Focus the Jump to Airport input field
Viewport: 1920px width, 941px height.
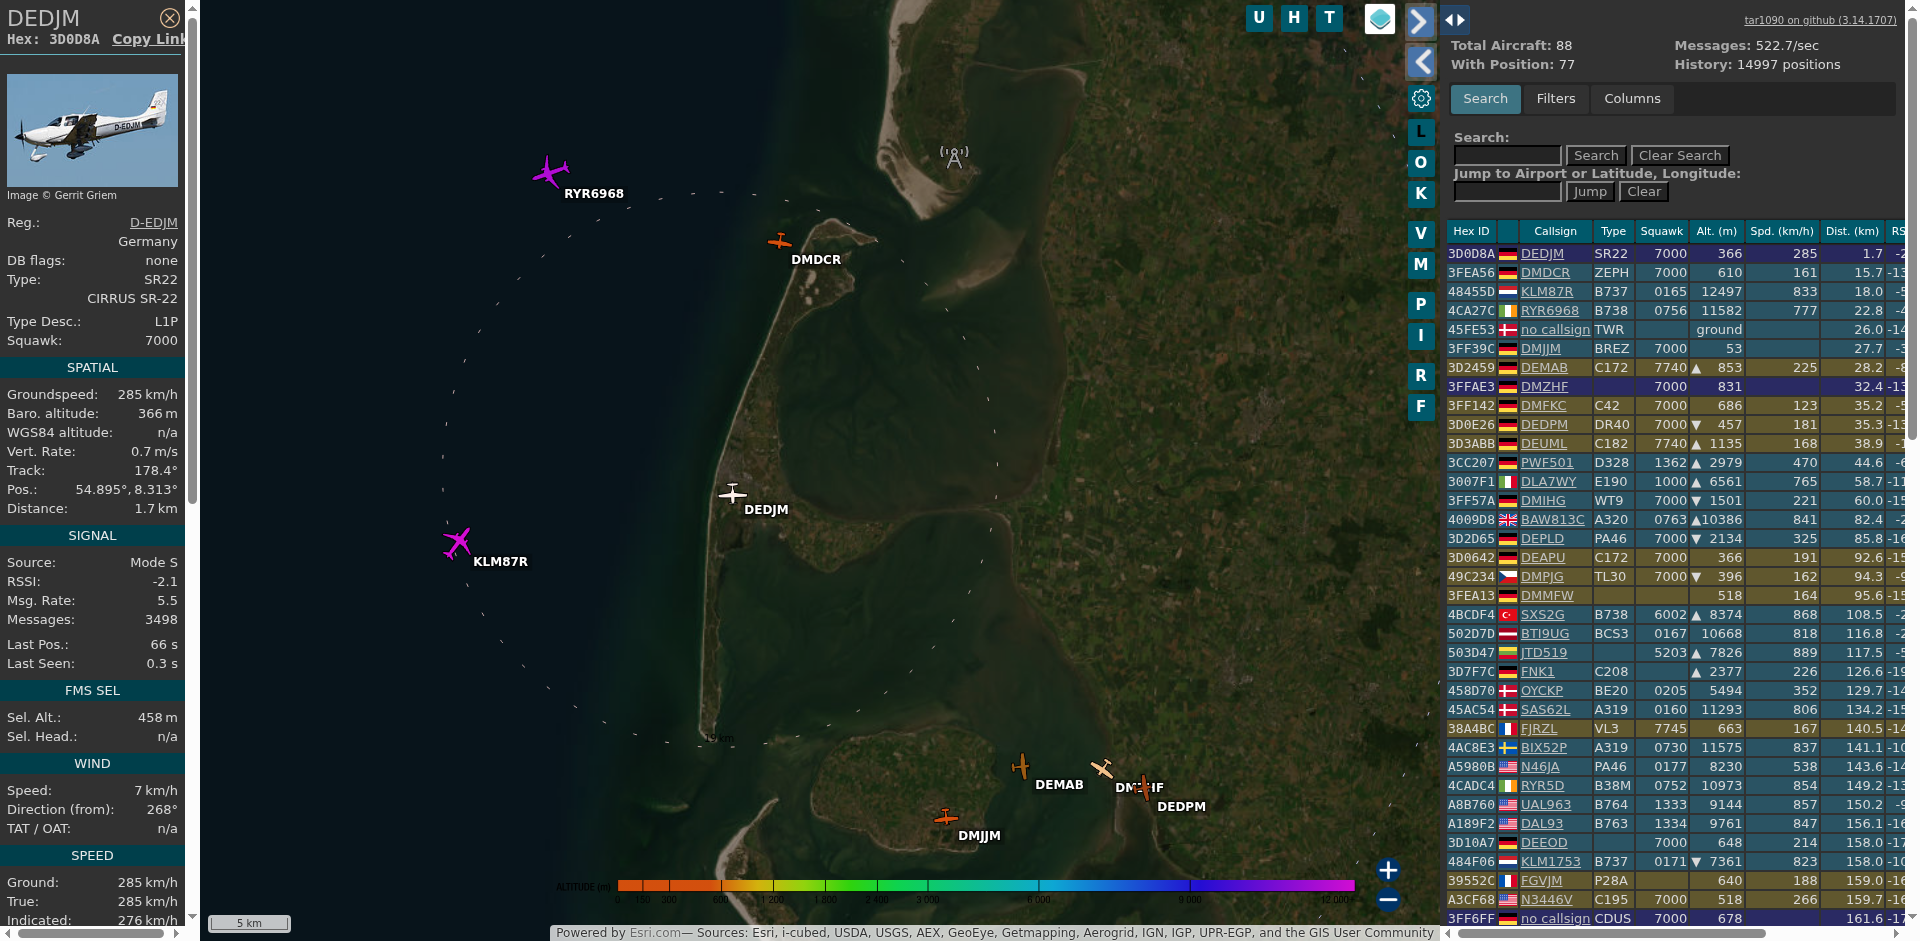[x=1507, y=192]
